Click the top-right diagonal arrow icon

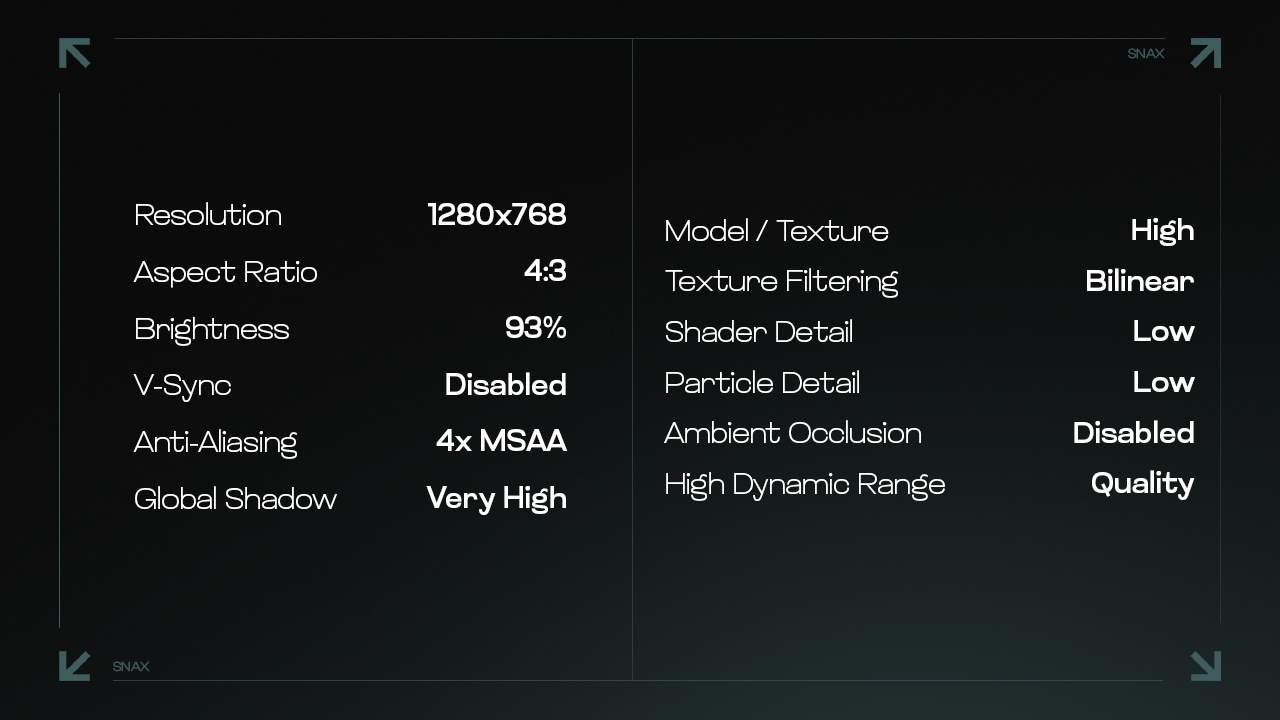click(x=1205, y=53)
